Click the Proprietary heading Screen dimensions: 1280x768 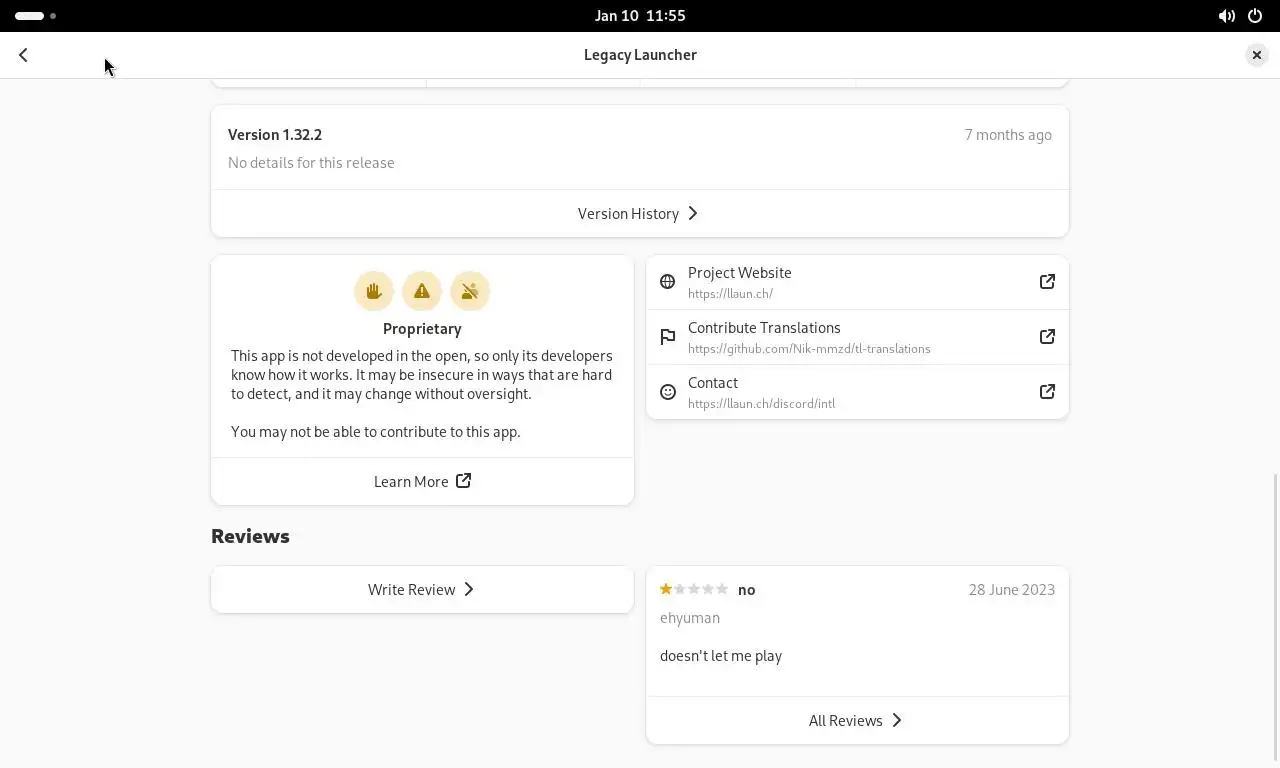(422, 328)
